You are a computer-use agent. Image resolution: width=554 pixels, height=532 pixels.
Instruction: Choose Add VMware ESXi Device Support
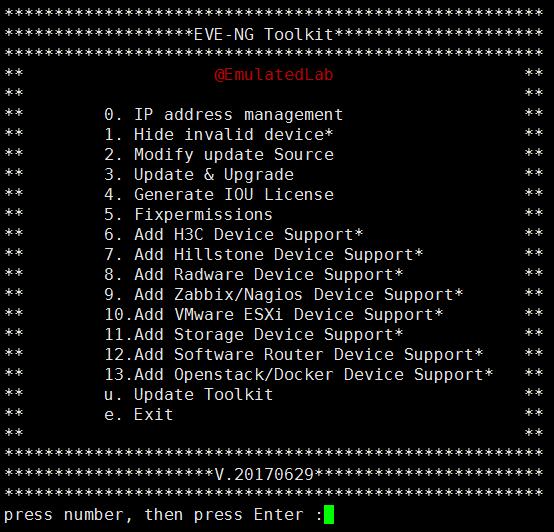[x=274, y=314]
